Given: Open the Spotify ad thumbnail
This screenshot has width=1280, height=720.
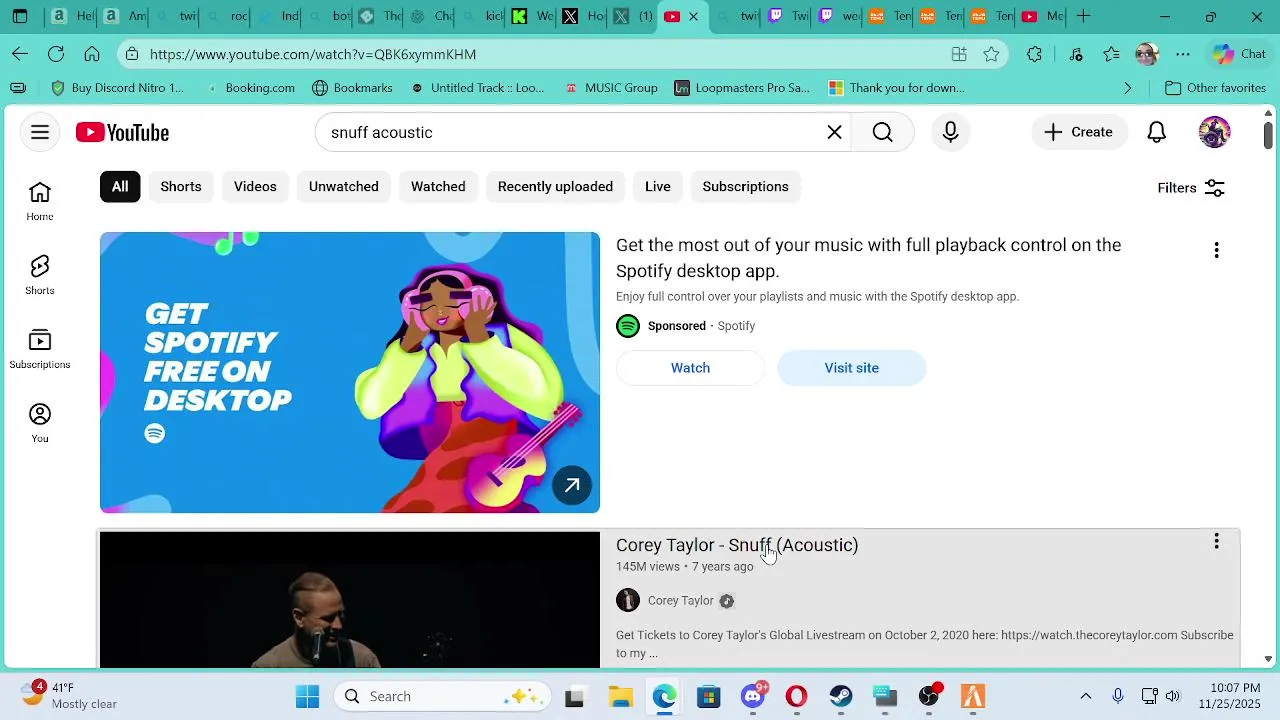Looking at the screenshot, I should click(350, 372).
